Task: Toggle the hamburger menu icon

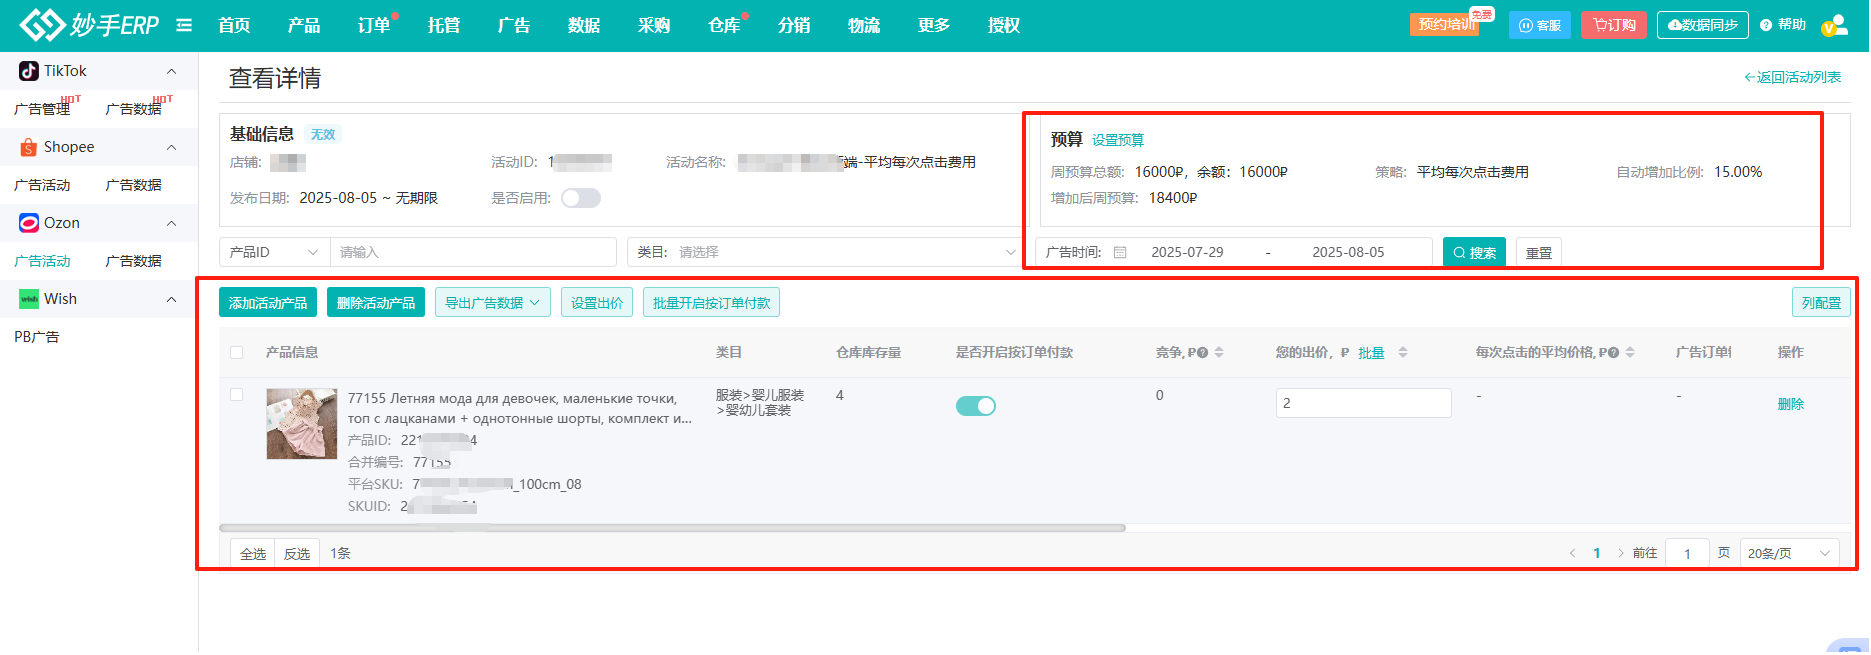Action: (184, 25)
